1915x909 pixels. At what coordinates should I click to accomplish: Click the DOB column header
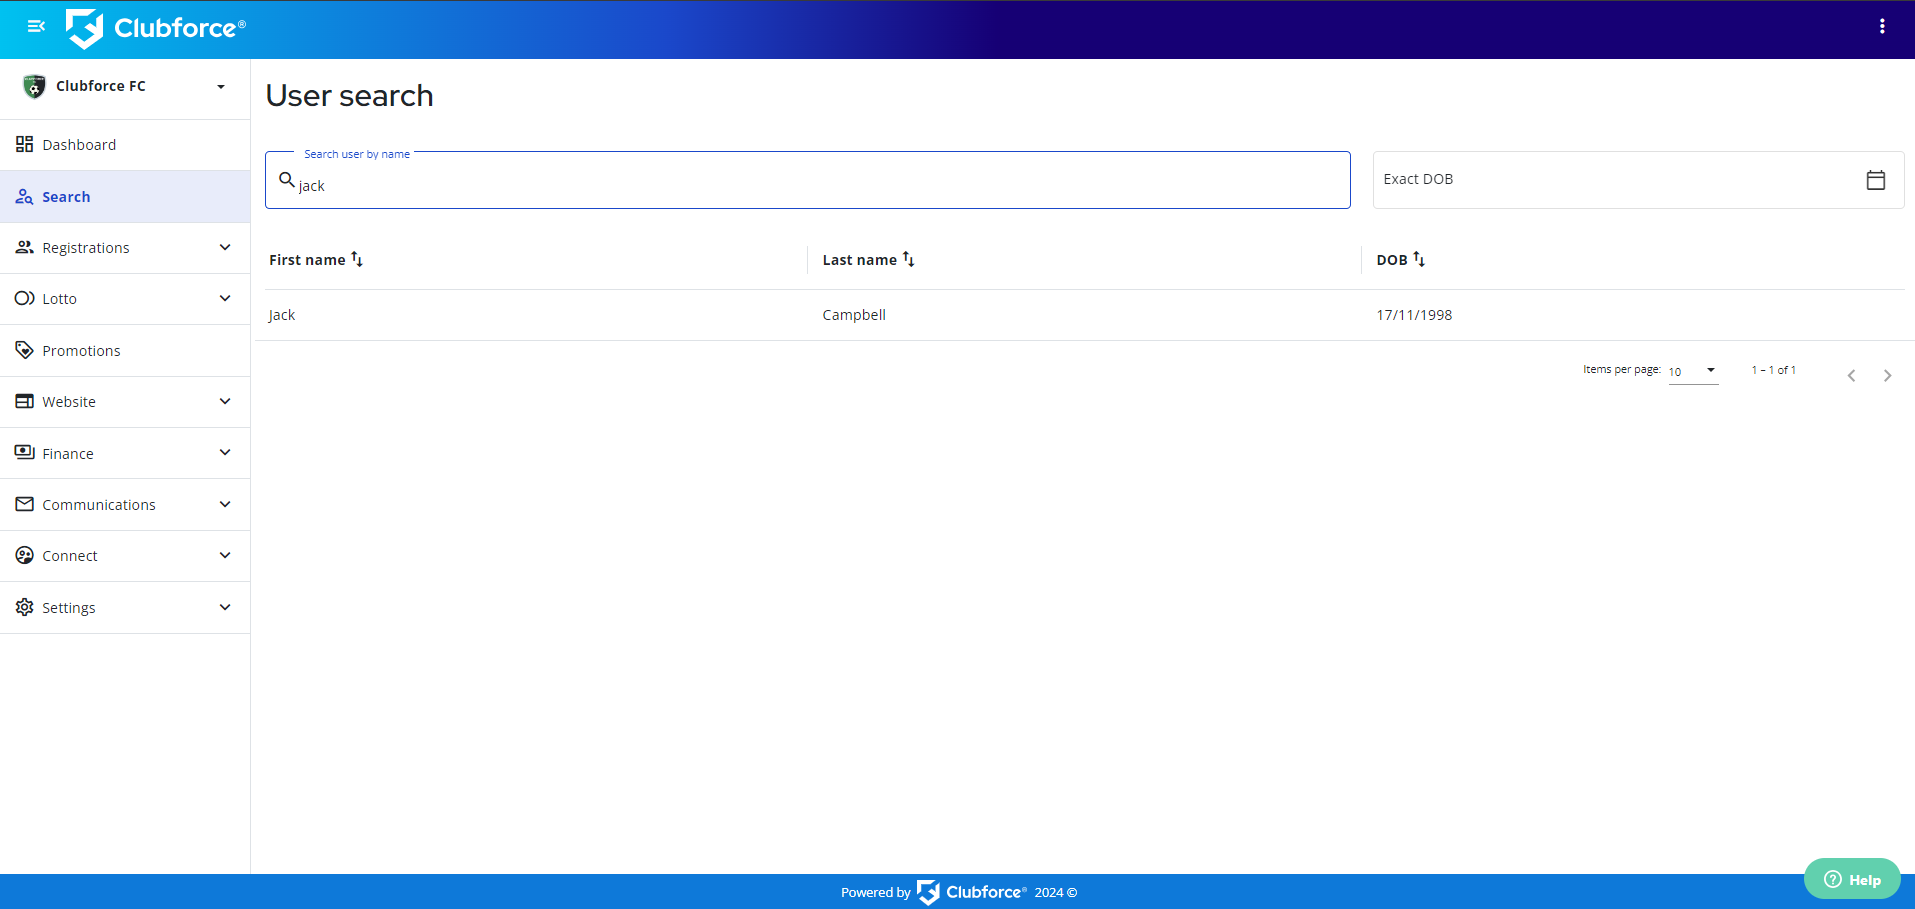[x=1392, y=260]
